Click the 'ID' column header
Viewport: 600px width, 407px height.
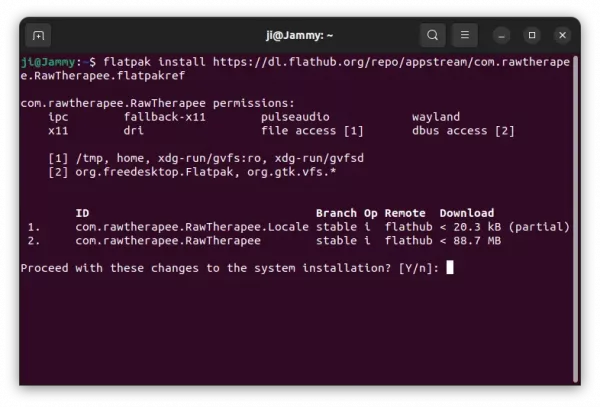(x=82, y=213)
